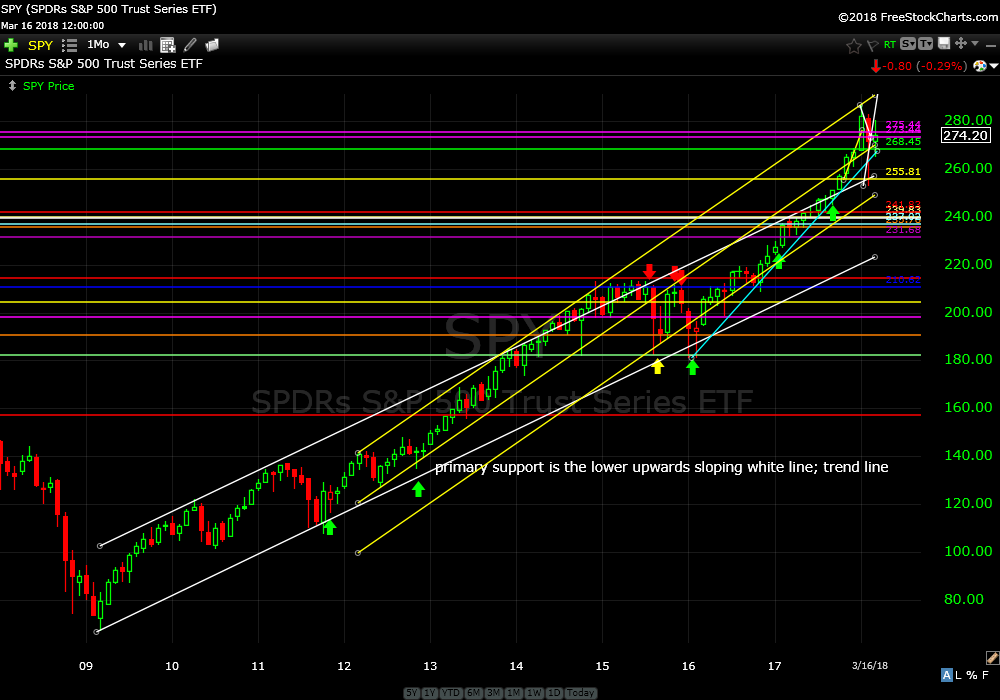Click the four-arrow move chart icon
The image size is (1000, 700).
pyautogui.click(x=961, y=44)
